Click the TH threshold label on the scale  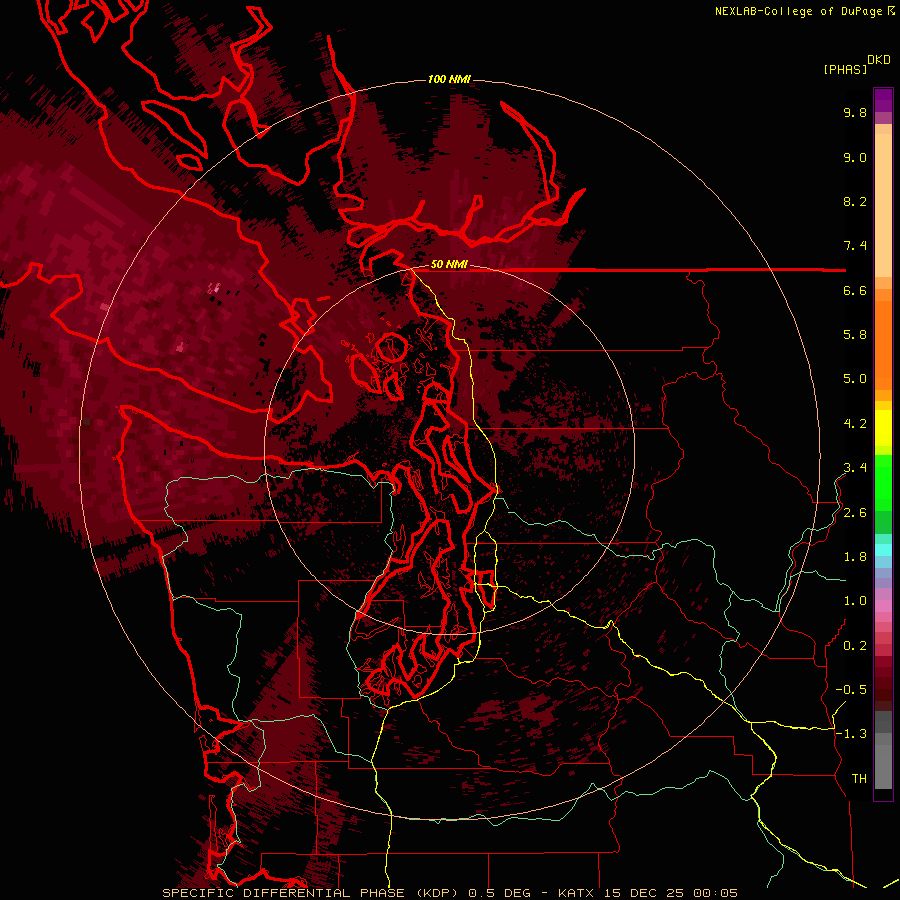point(859,779)
